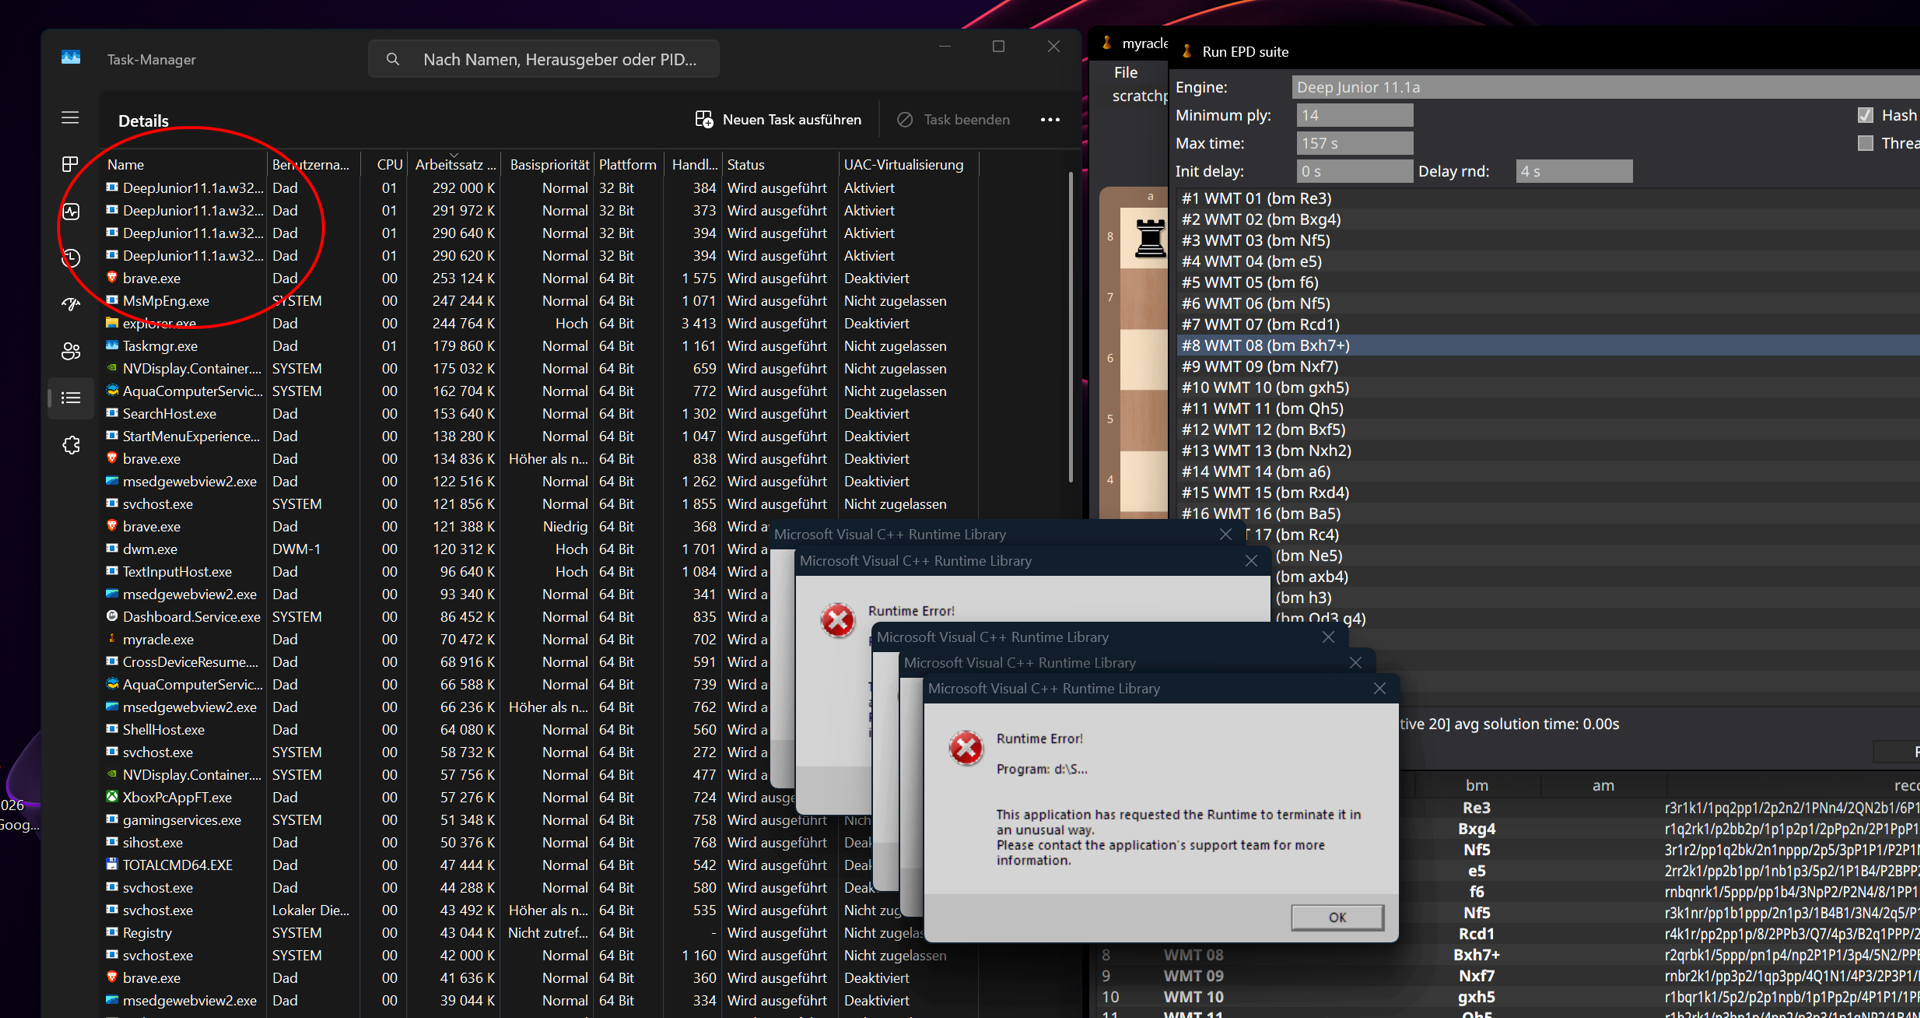Click the bm column header in results table
Image resolution: width=1920 pixels, height=1018 pixels.
pos(1476,785)
